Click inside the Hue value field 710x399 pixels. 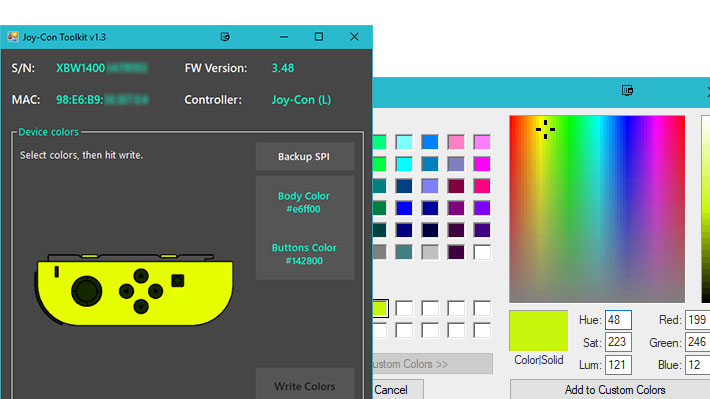coord(618,320)
